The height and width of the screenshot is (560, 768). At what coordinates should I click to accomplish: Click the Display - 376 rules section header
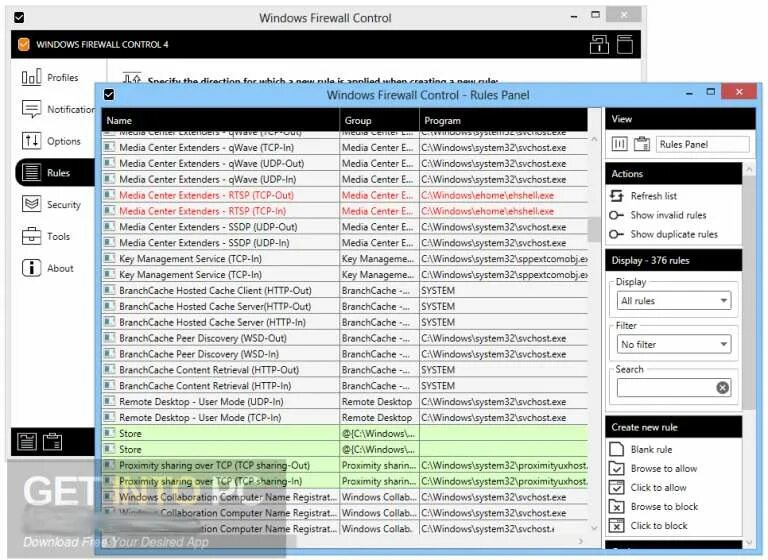674,261
